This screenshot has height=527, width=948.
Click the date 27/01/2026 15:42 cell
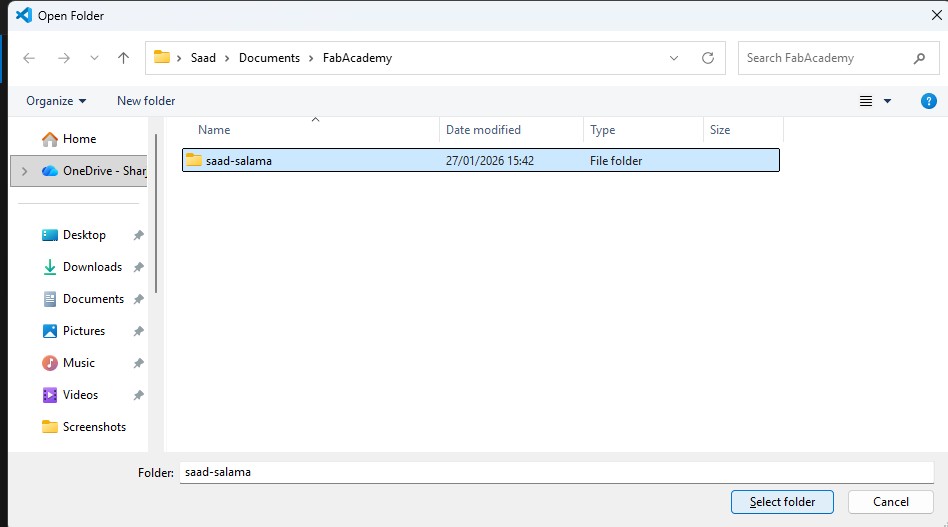point(490,161)
